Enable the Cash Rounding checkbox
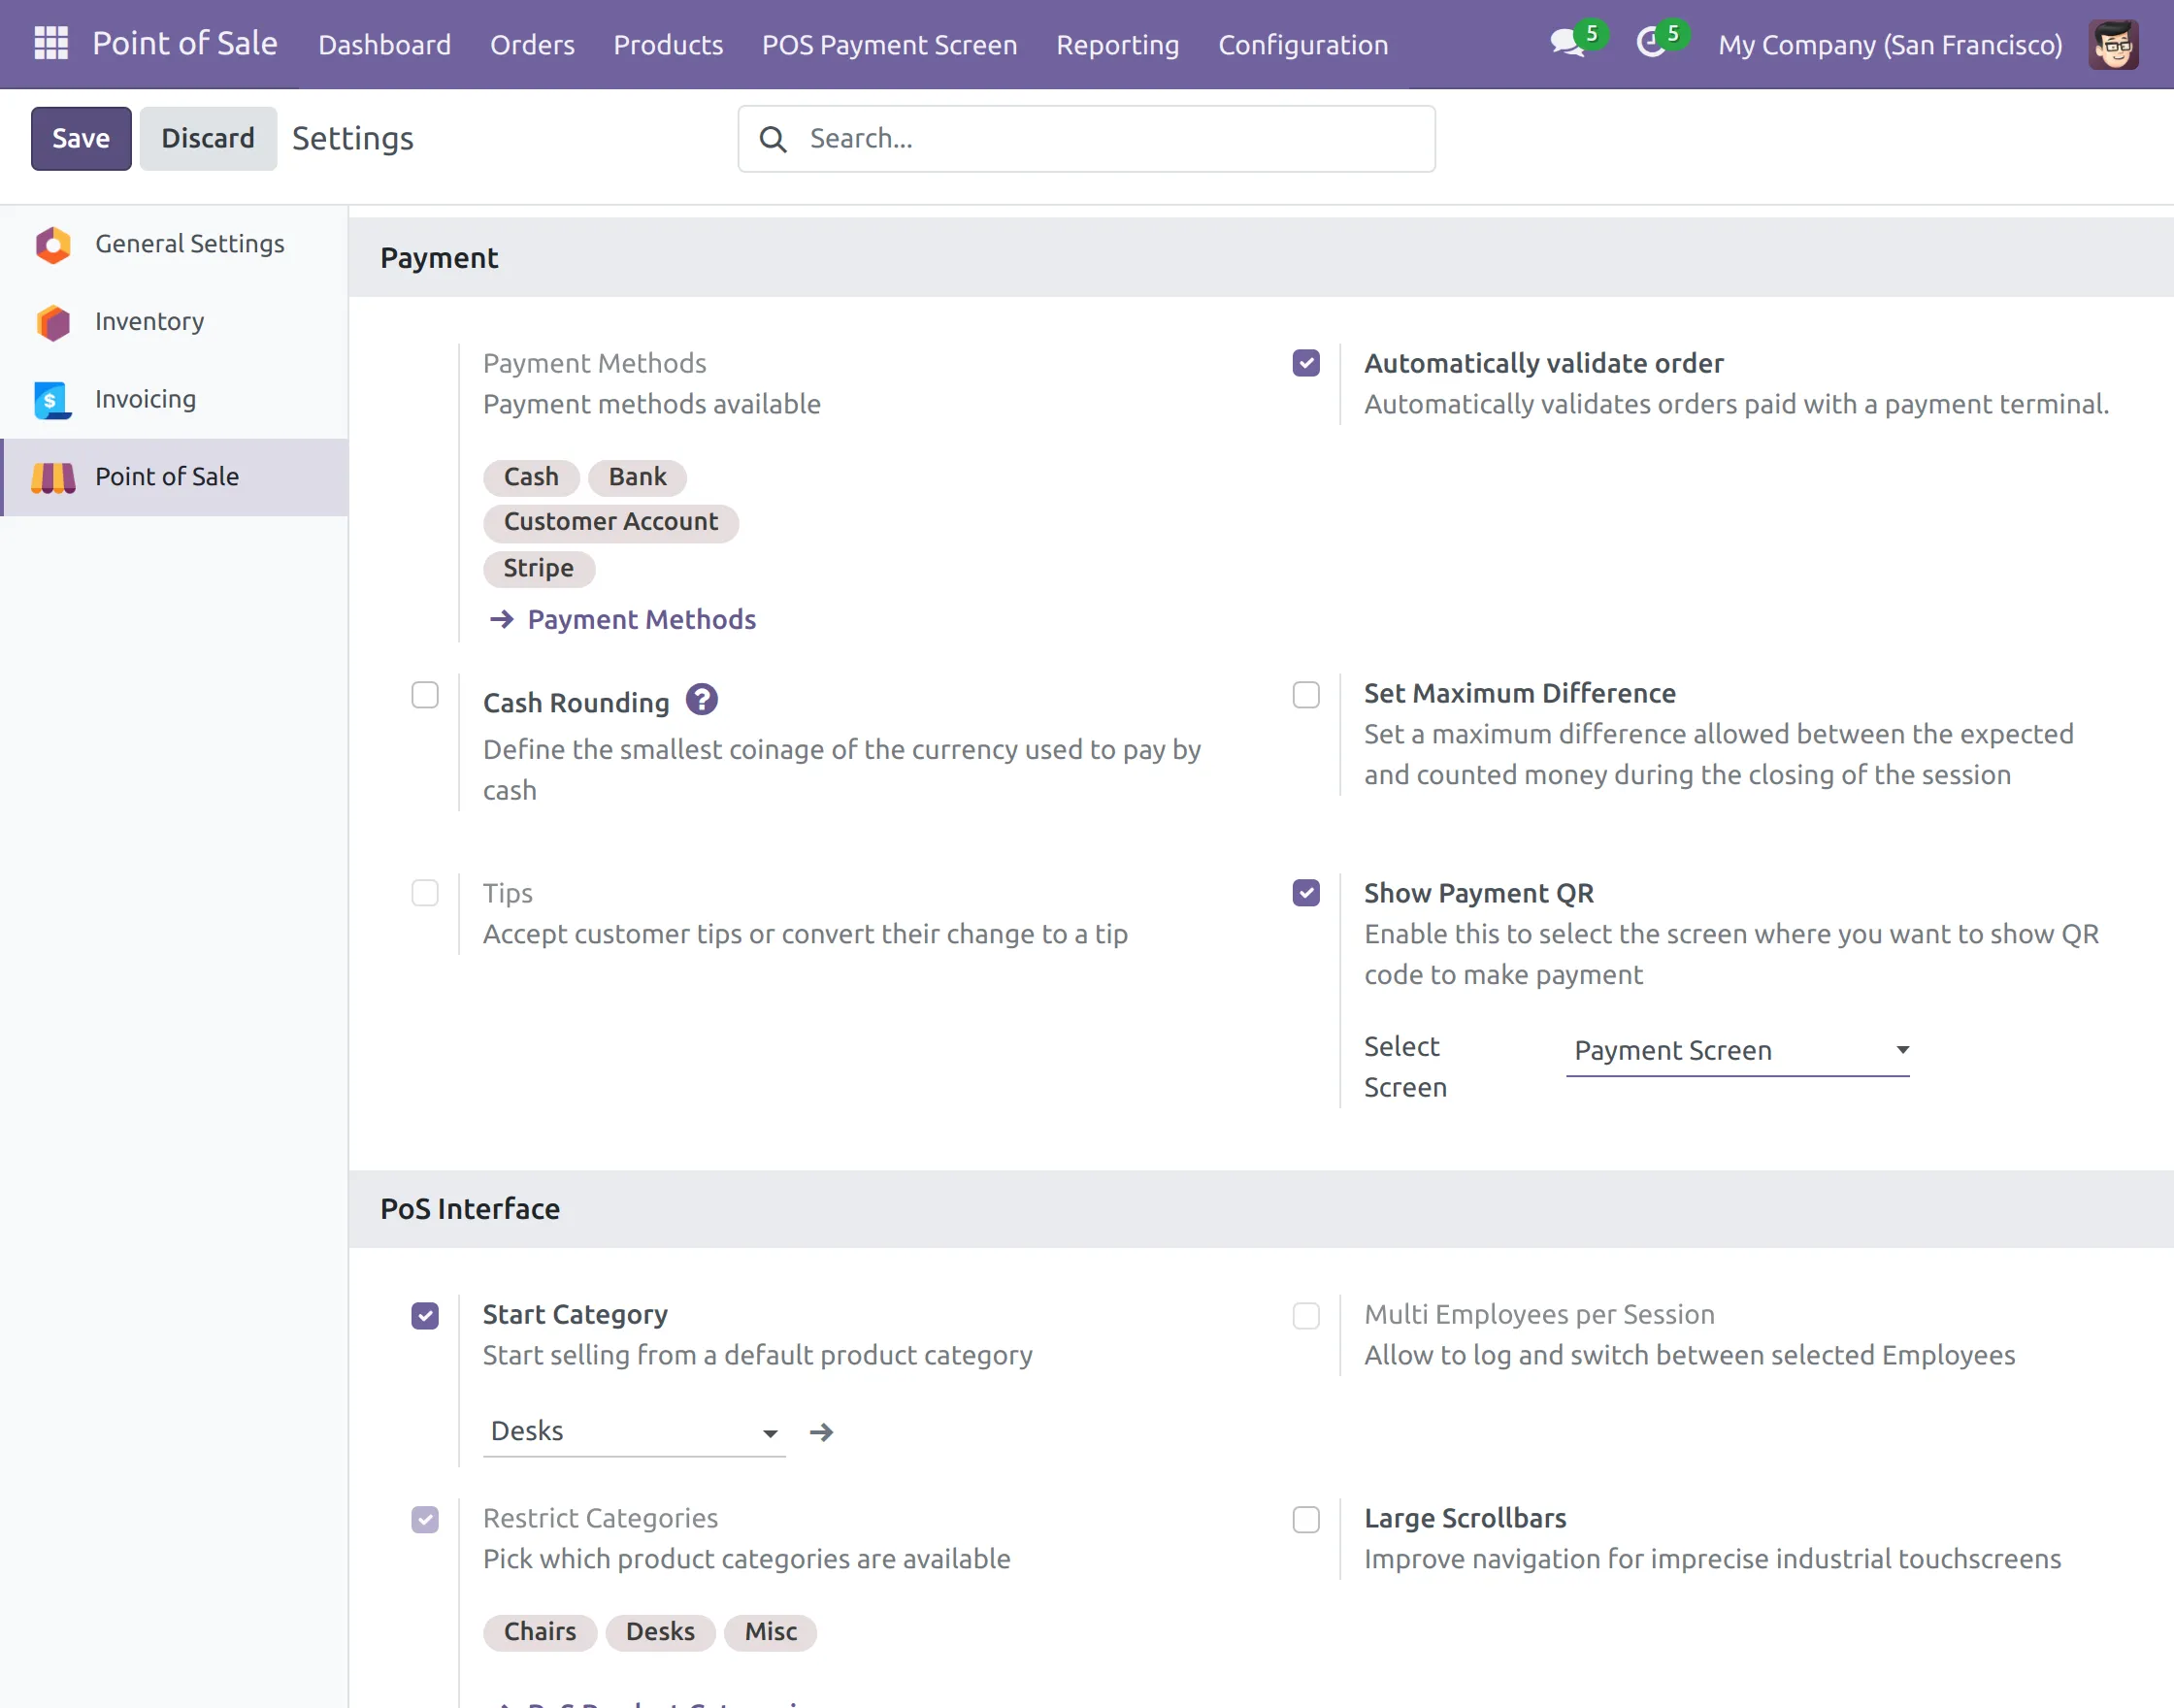The height and width of the screenshot is (1708, 2174). point(425,695)
